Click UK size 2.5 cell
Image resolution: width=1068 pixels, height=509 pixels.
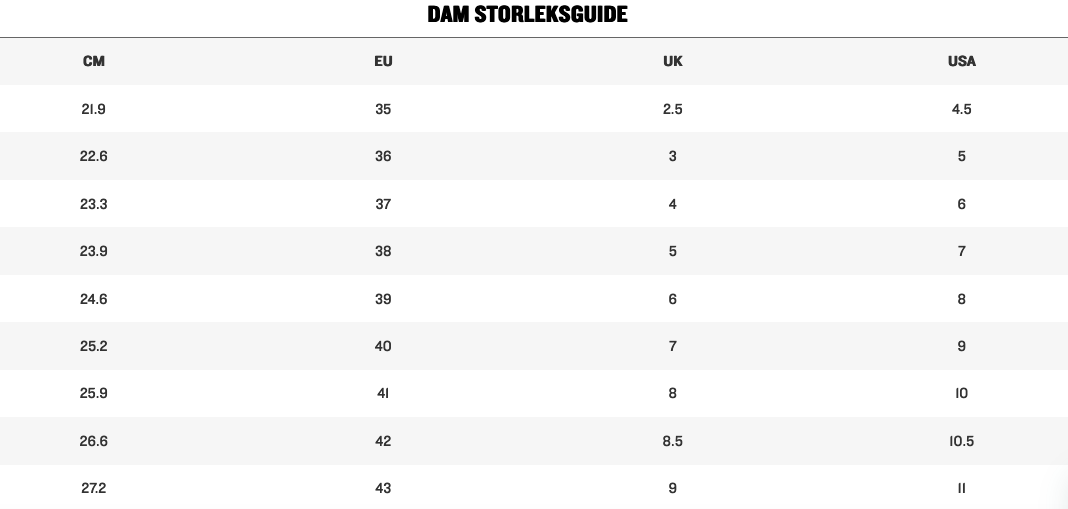(672, 109)
